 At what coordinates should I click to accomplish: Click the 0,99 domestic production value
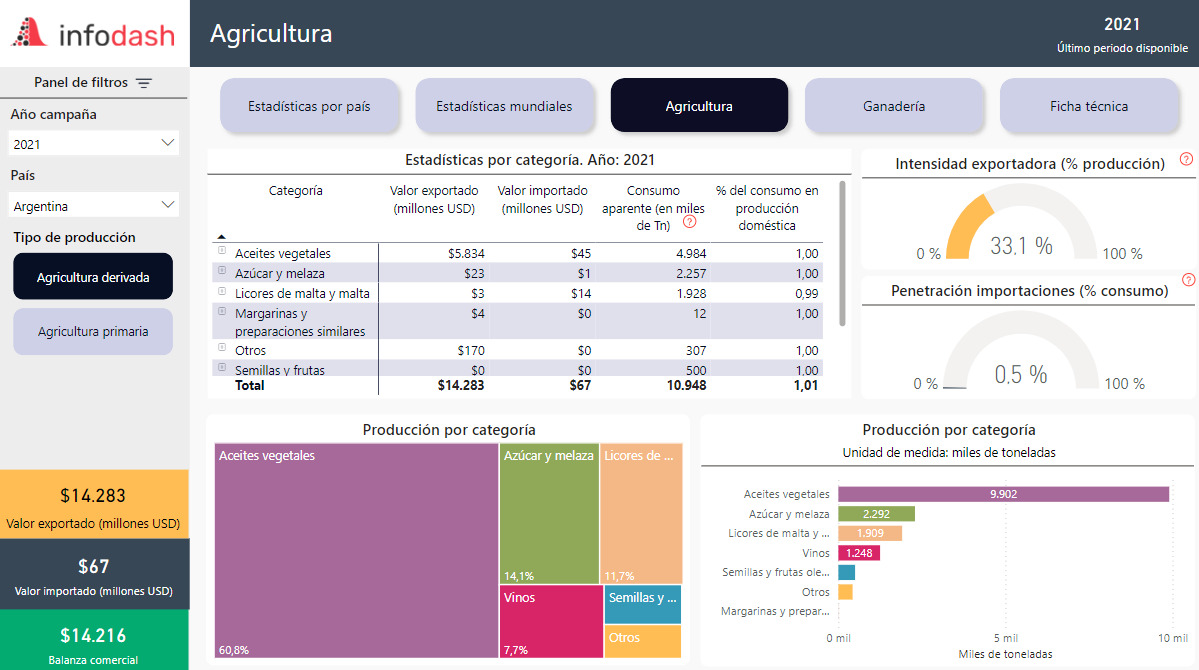tap(807, 294)
